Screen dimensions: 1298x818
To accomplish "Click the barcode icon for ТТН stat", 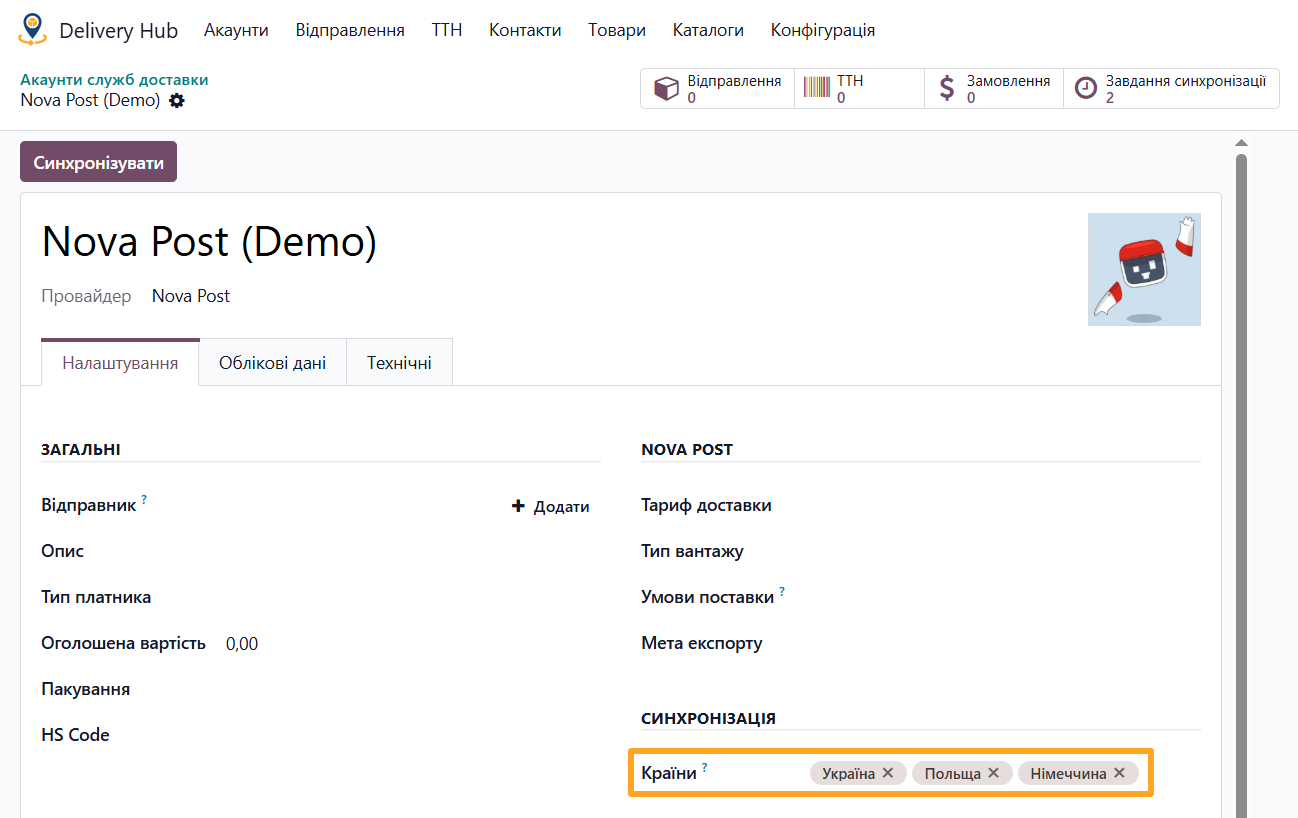I will click(x=817, y=88).
